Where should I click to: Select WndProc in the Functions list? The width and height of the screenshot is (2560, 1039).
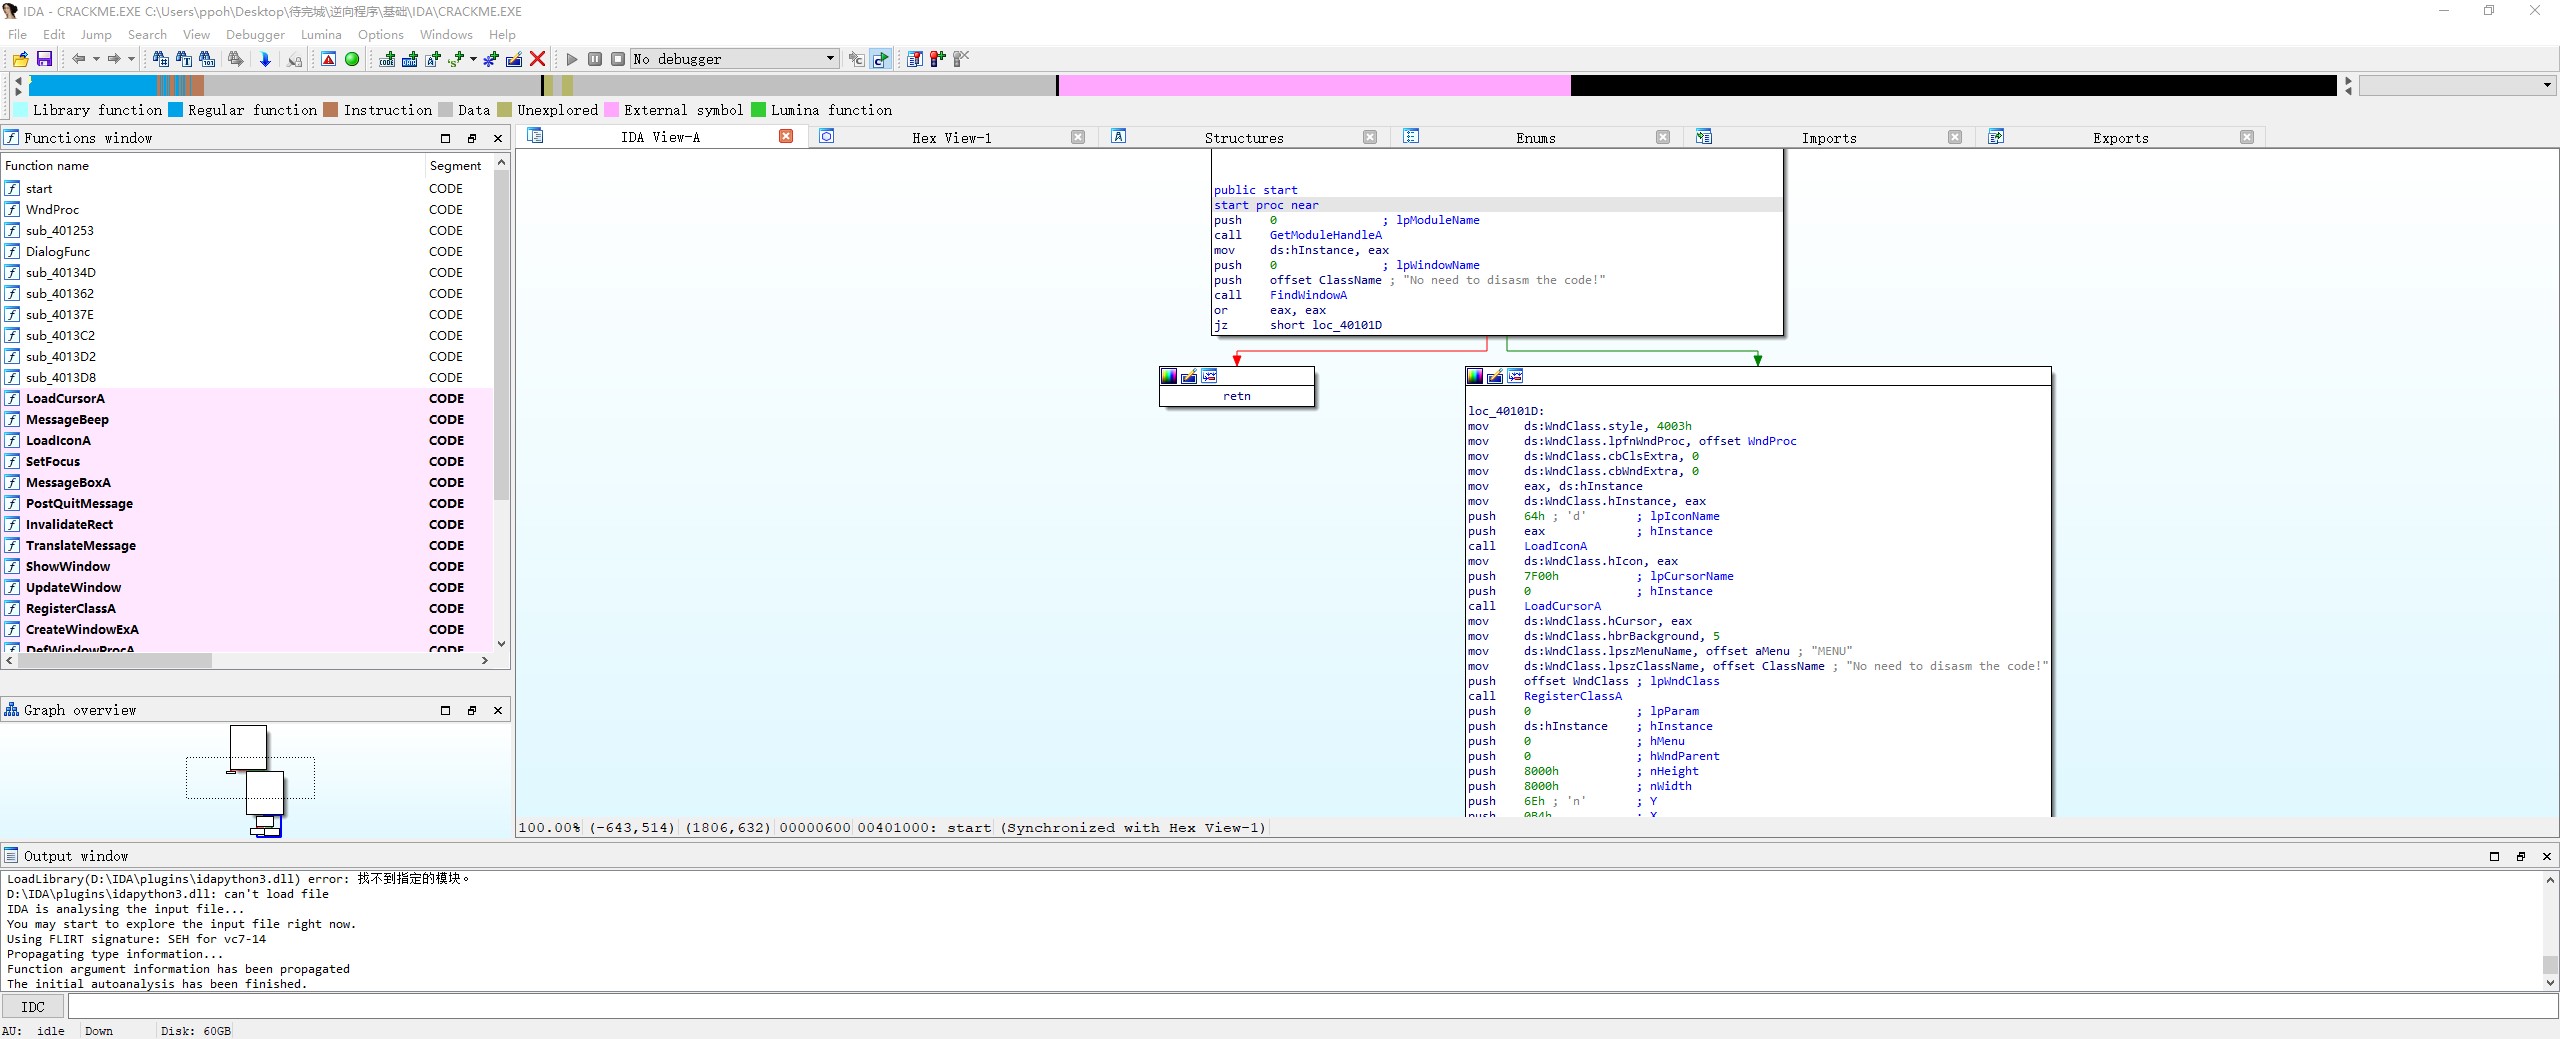pos(52,210)
